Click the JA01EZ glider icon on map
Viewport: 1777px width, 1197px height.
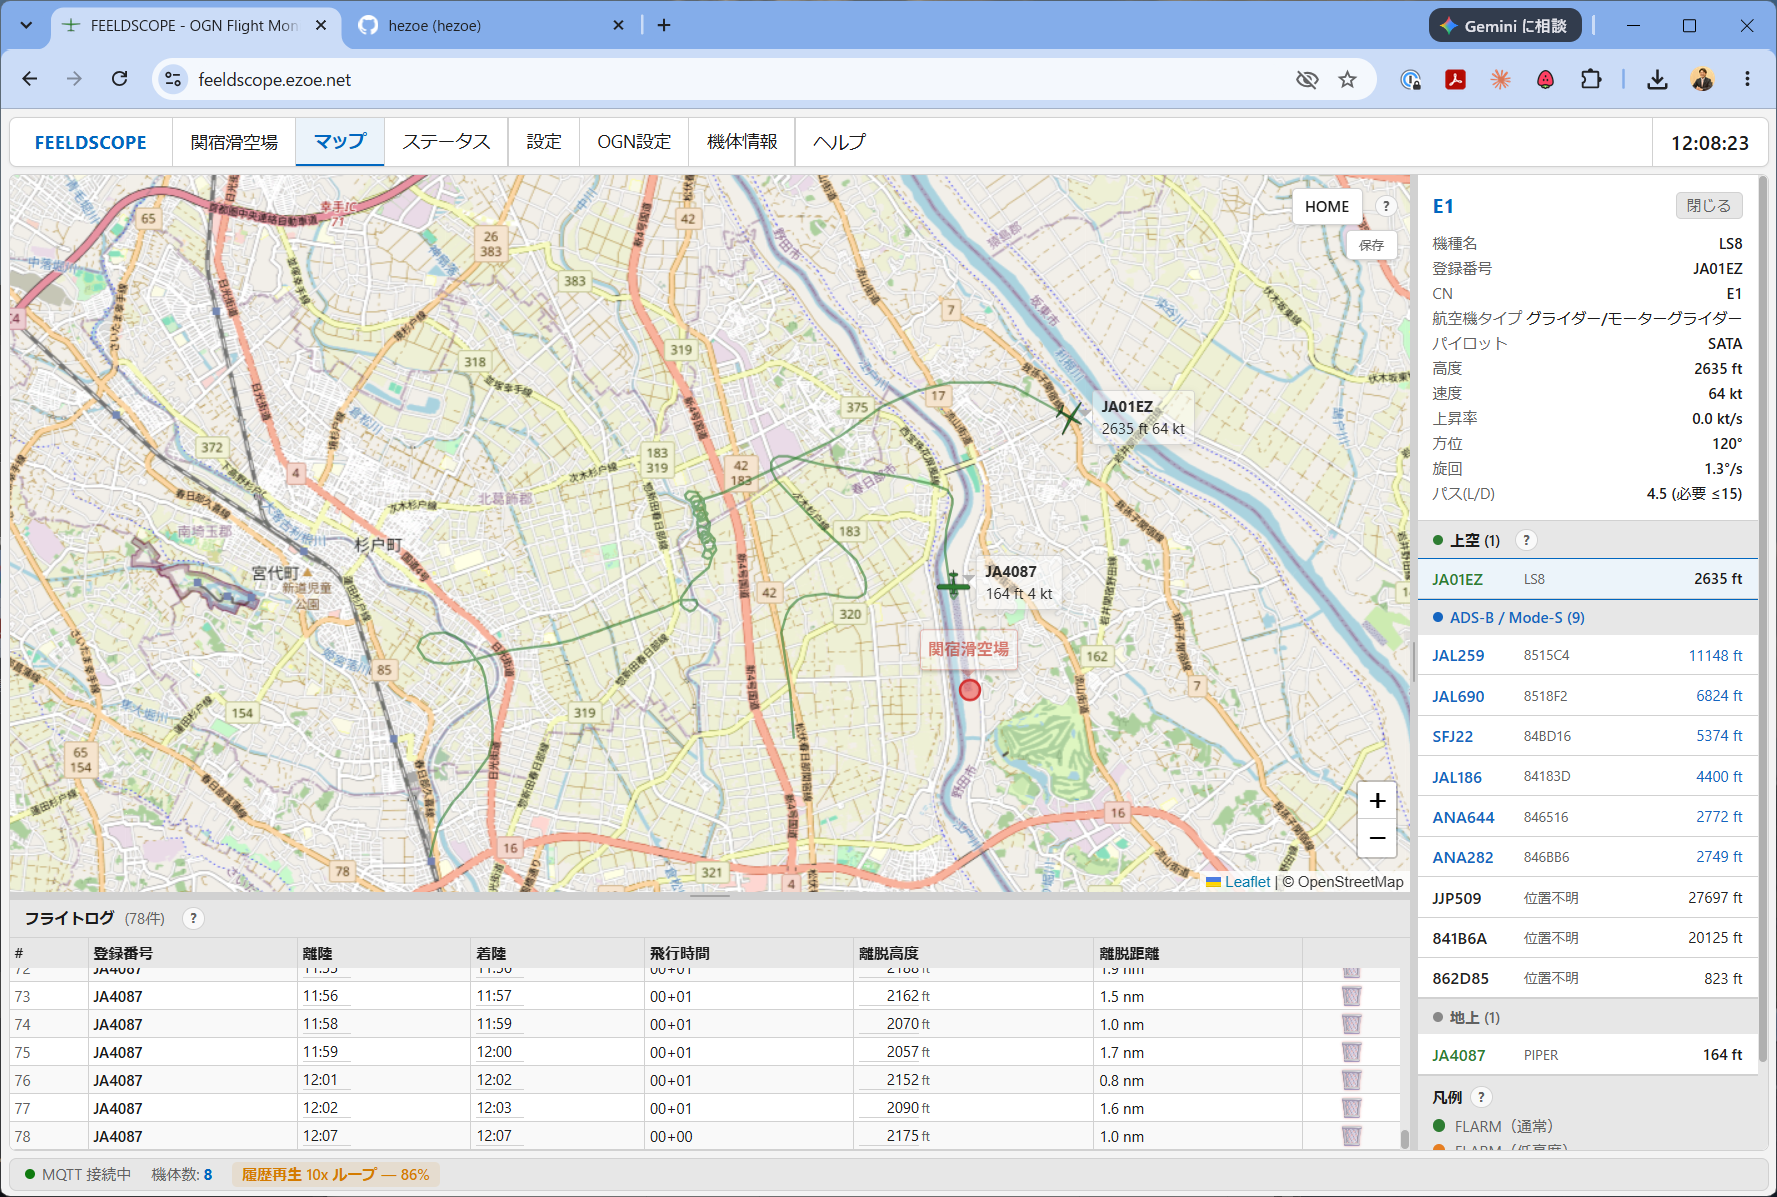click(1069, 416)
